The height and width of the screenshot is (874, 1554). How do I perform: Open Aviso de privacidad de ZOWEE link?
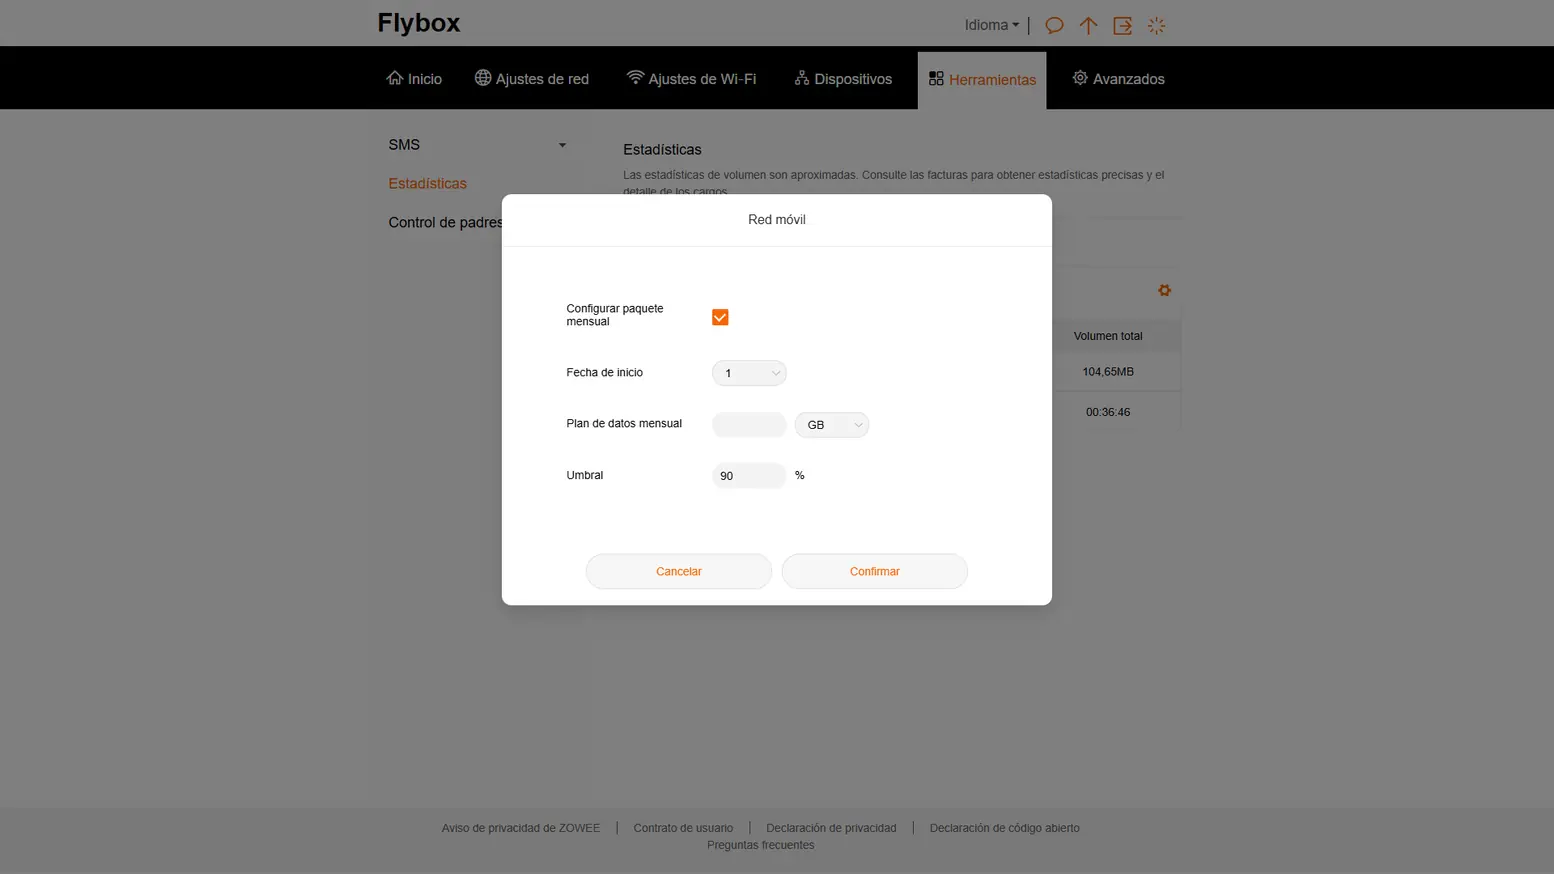(521, 828)
